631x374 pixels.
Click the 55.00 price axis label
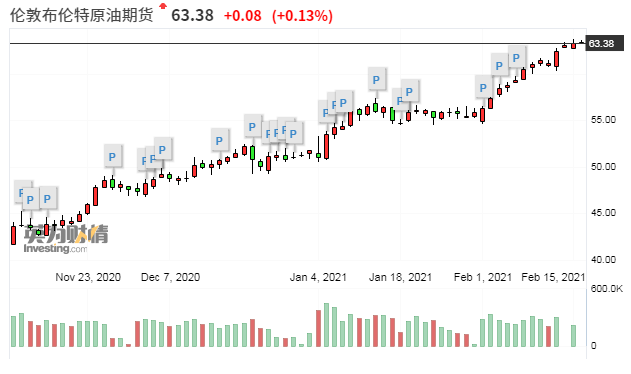tap(603, 120)
